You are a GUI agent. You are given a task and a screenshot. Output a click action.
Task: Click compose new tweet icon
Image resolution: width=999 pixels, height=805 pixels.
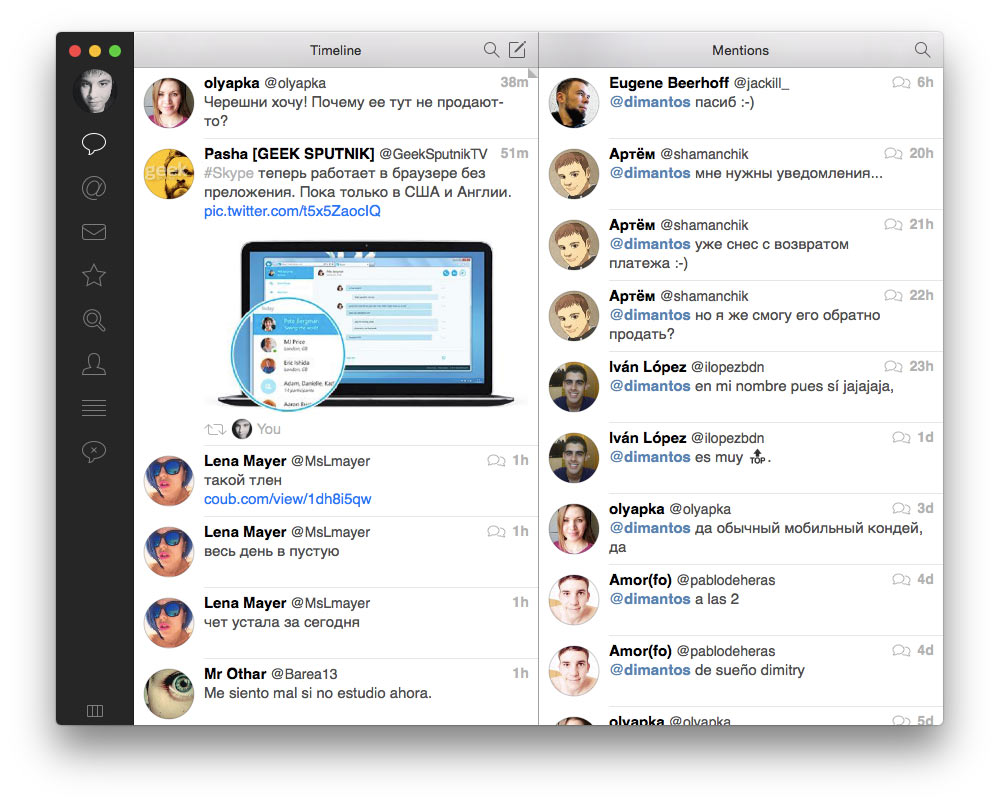[517, 50]
